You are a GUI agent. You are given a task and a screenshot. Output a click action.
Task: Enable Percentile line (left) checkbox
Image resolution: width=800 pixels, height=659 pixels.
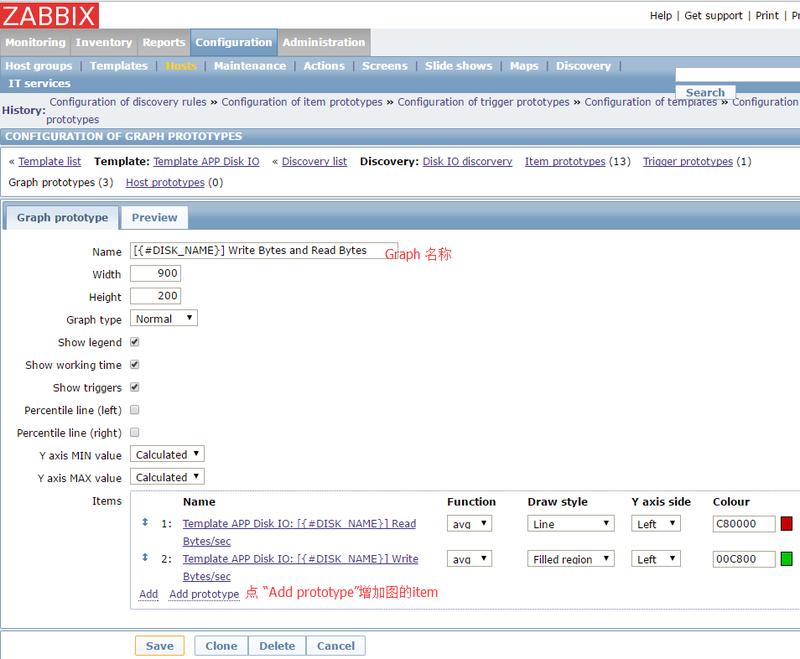point(135,410)
